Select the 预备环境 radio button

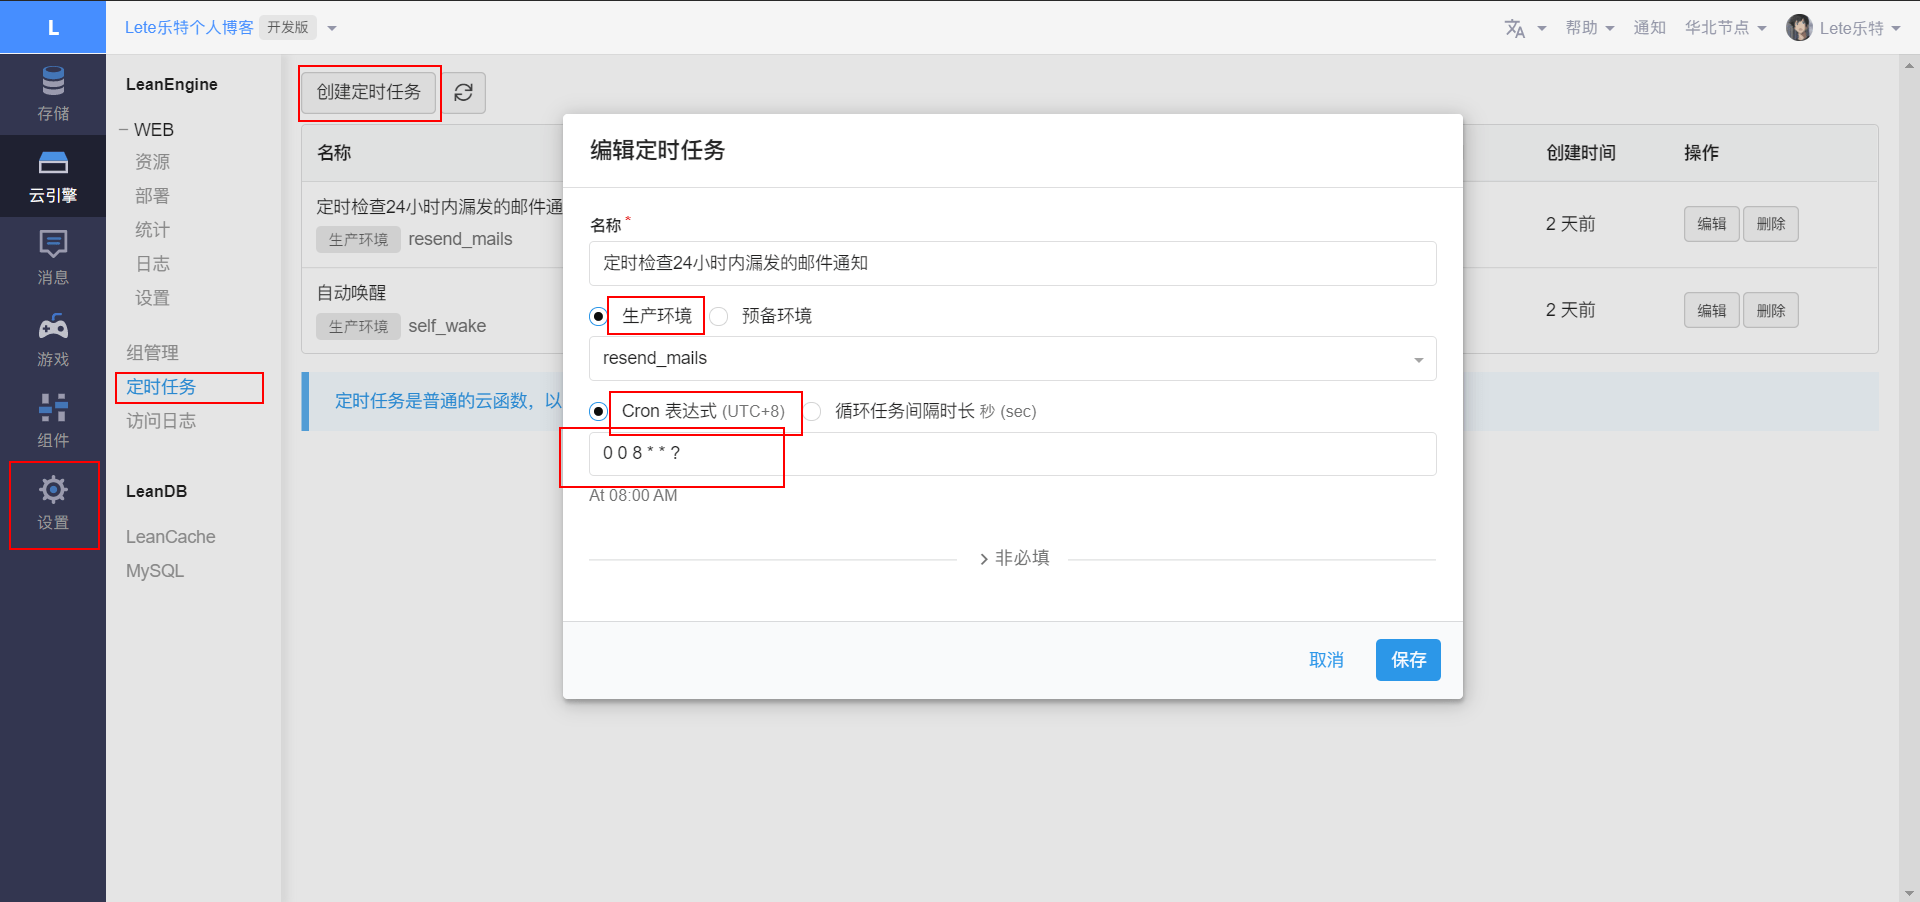click(x=719, y=317)
